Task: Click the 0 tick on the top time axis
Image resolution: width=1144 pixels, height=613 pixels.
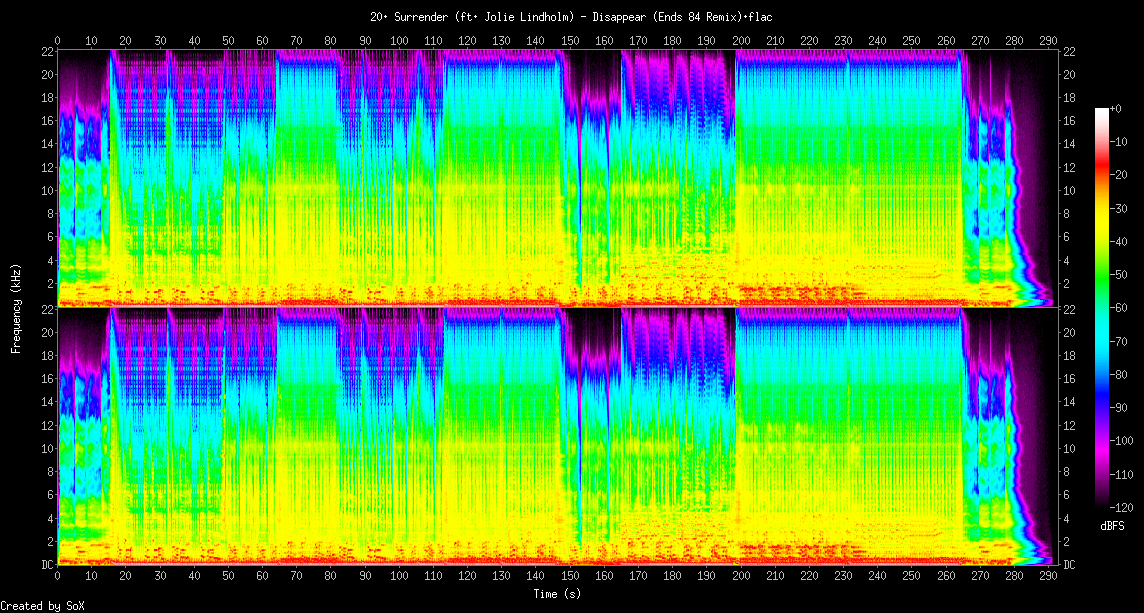Action: click(58, 40)
